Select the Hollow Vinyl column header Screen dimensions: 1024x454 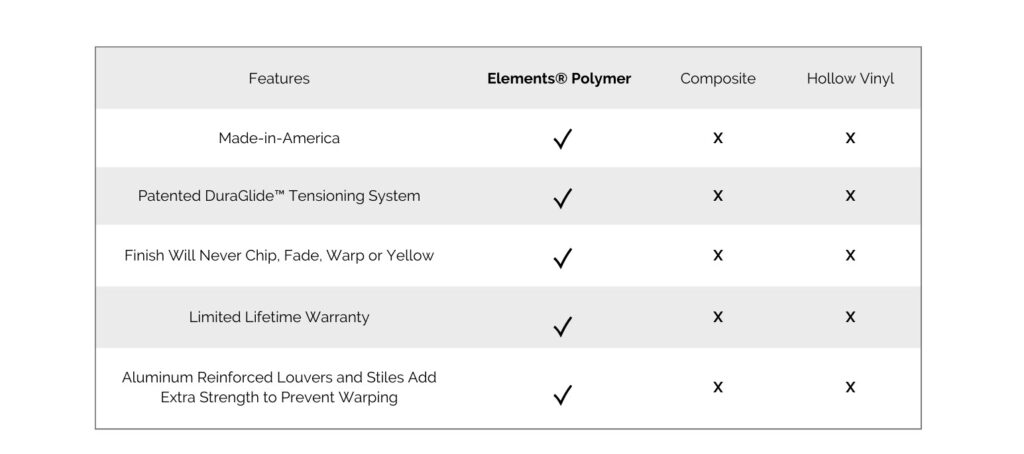[850, 79]
